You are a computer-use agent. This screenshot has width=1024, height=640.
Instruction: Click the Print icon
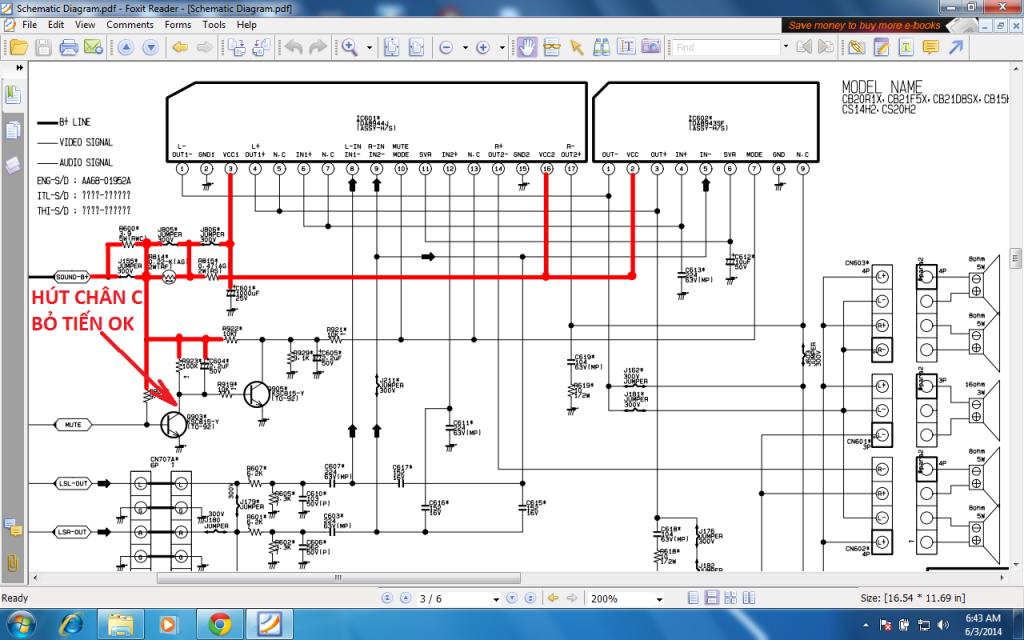69,47
